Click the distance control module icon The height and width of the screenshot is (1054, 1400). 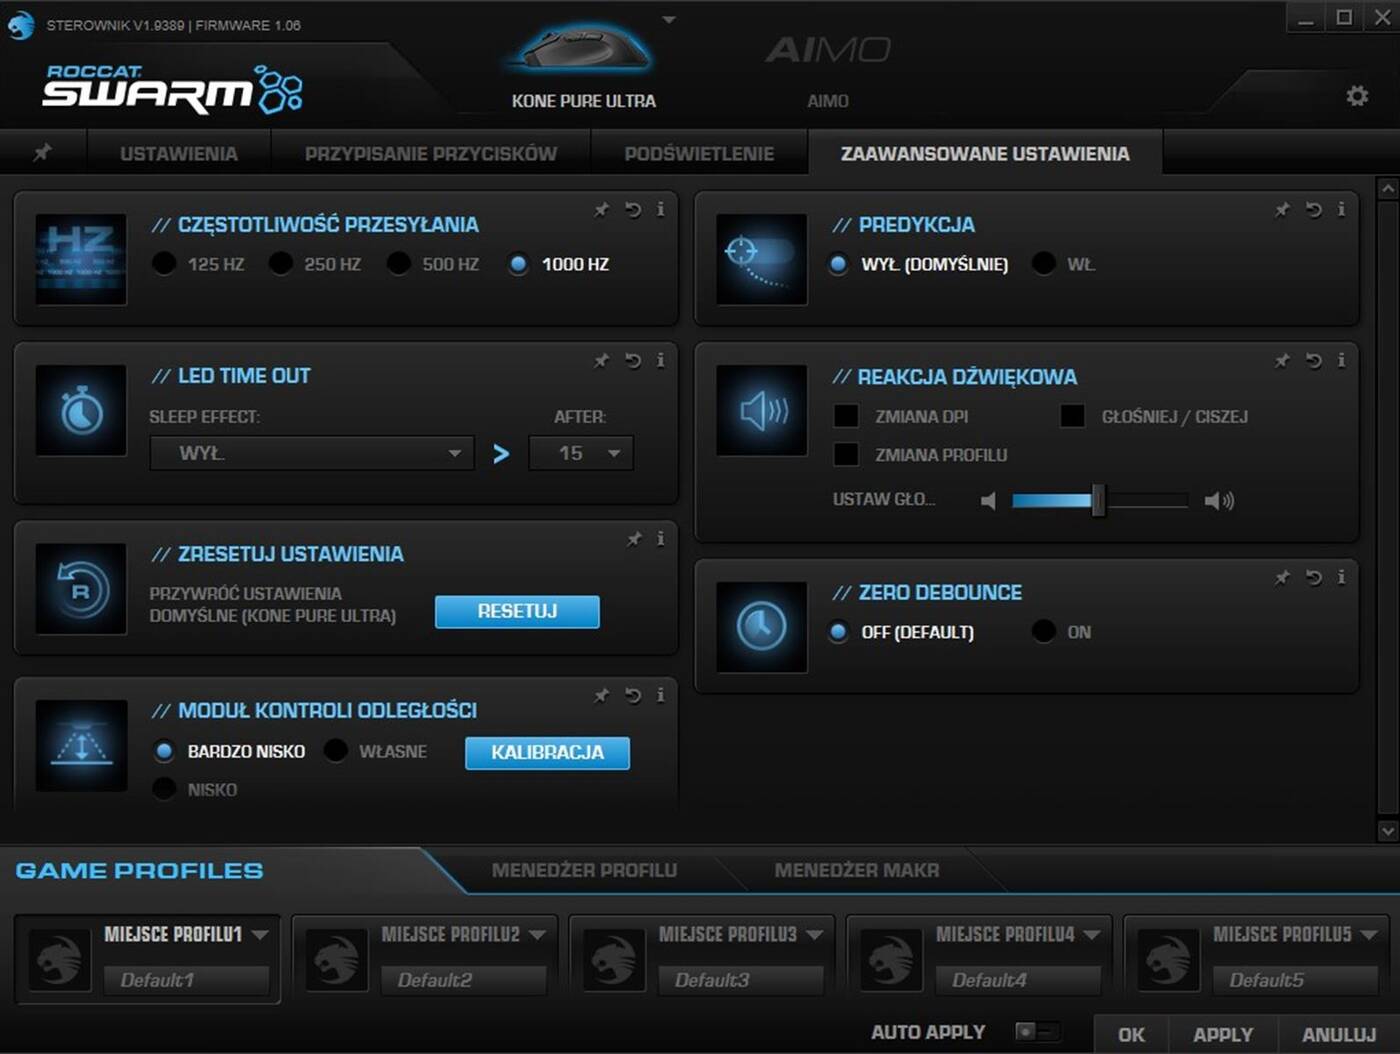[x=80, y=745]
